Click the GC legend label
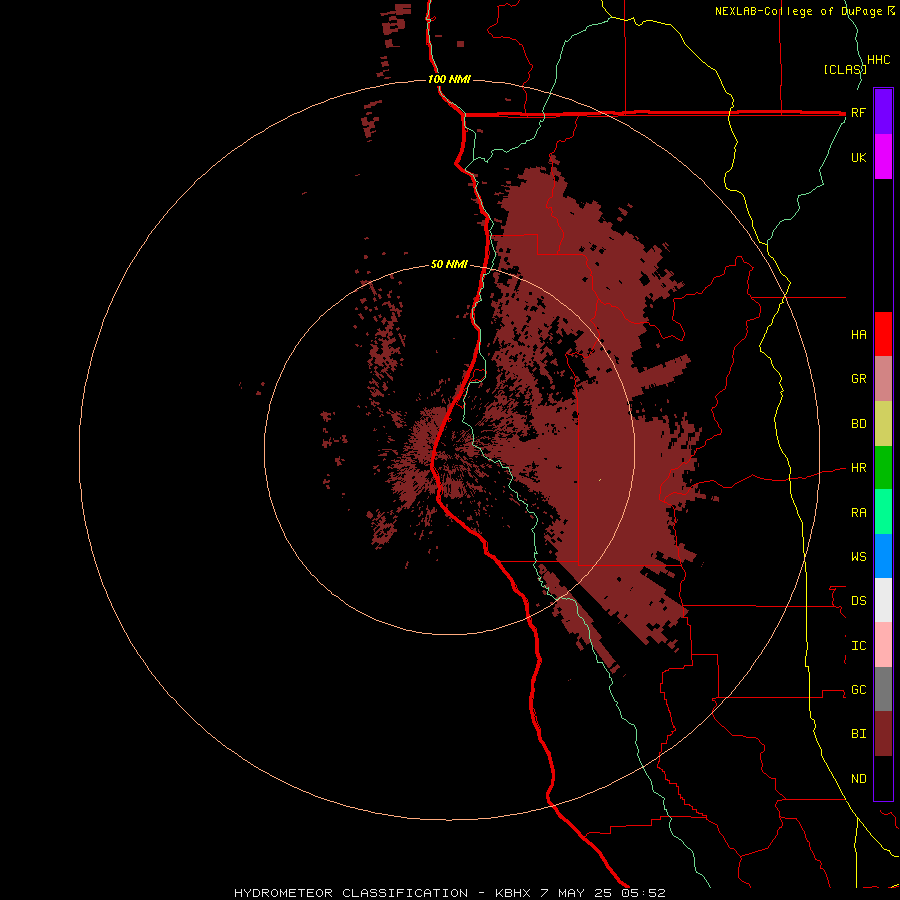Image resolution: width=900 pixels, height=900 pixels. [x=859, y=690]
